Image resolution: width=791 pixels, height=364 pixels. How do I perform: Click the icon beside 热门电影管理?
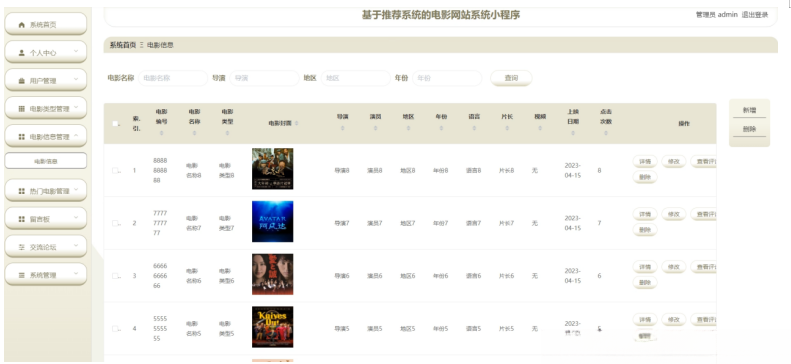pos(21,191)
